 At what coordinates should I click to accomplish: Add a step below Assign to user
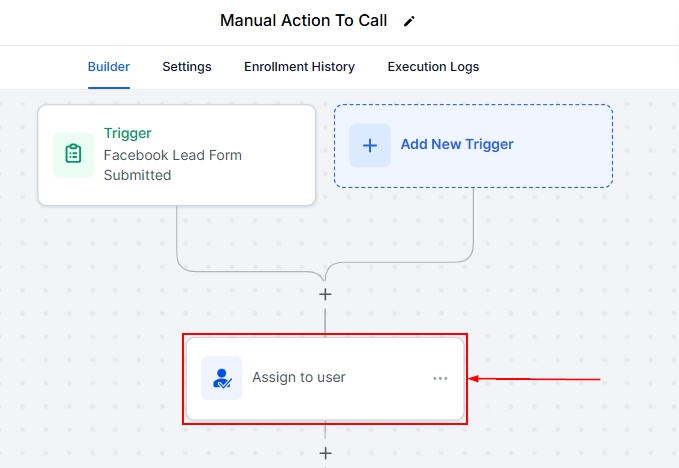click(325, 453)
